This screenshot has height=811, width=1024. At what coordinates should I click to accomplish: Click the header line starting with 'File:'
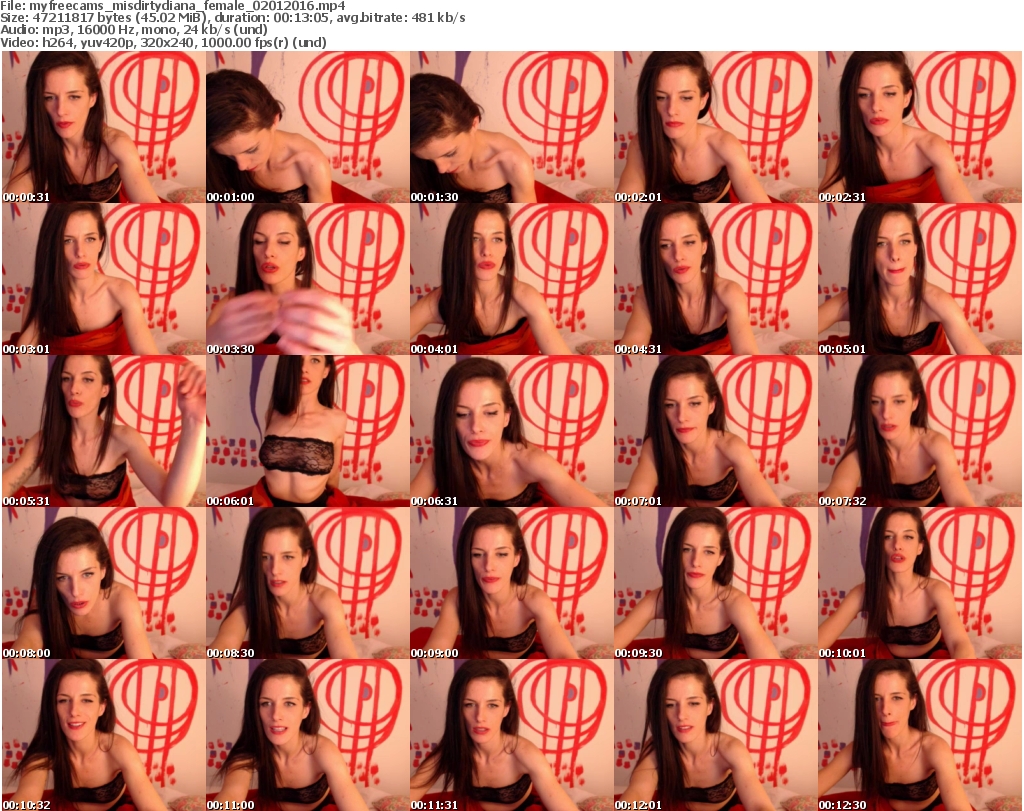pyautogui.click(x=173, y=6)
